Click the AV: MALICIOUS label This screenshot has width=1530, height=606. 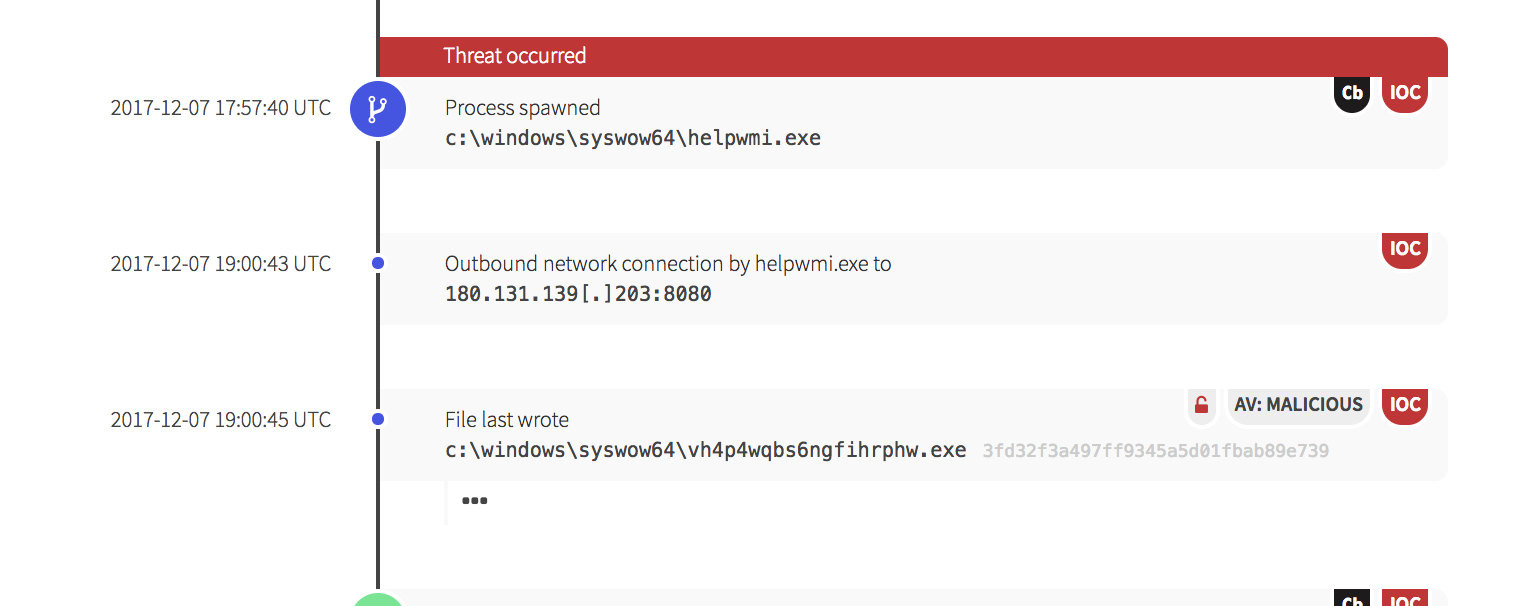(1298, 405)
